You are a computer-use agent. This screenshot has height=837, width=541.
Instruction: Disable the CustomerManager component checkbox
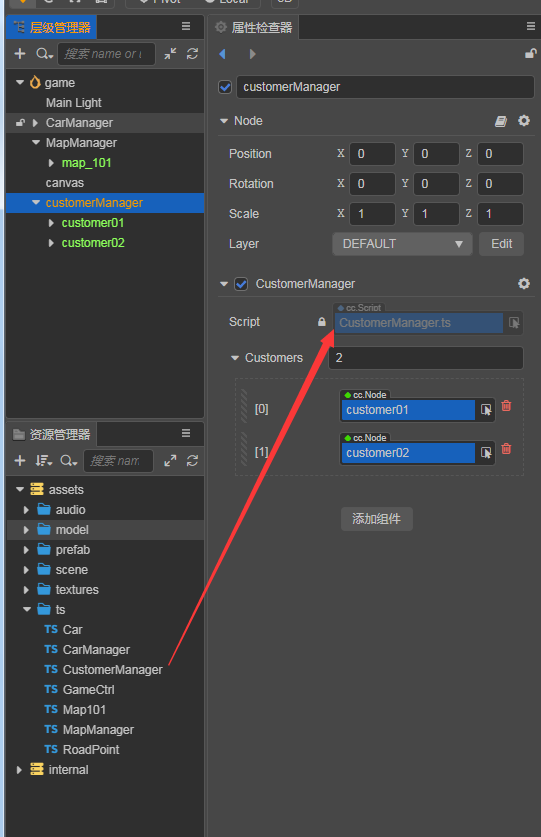tap(241, 284)
